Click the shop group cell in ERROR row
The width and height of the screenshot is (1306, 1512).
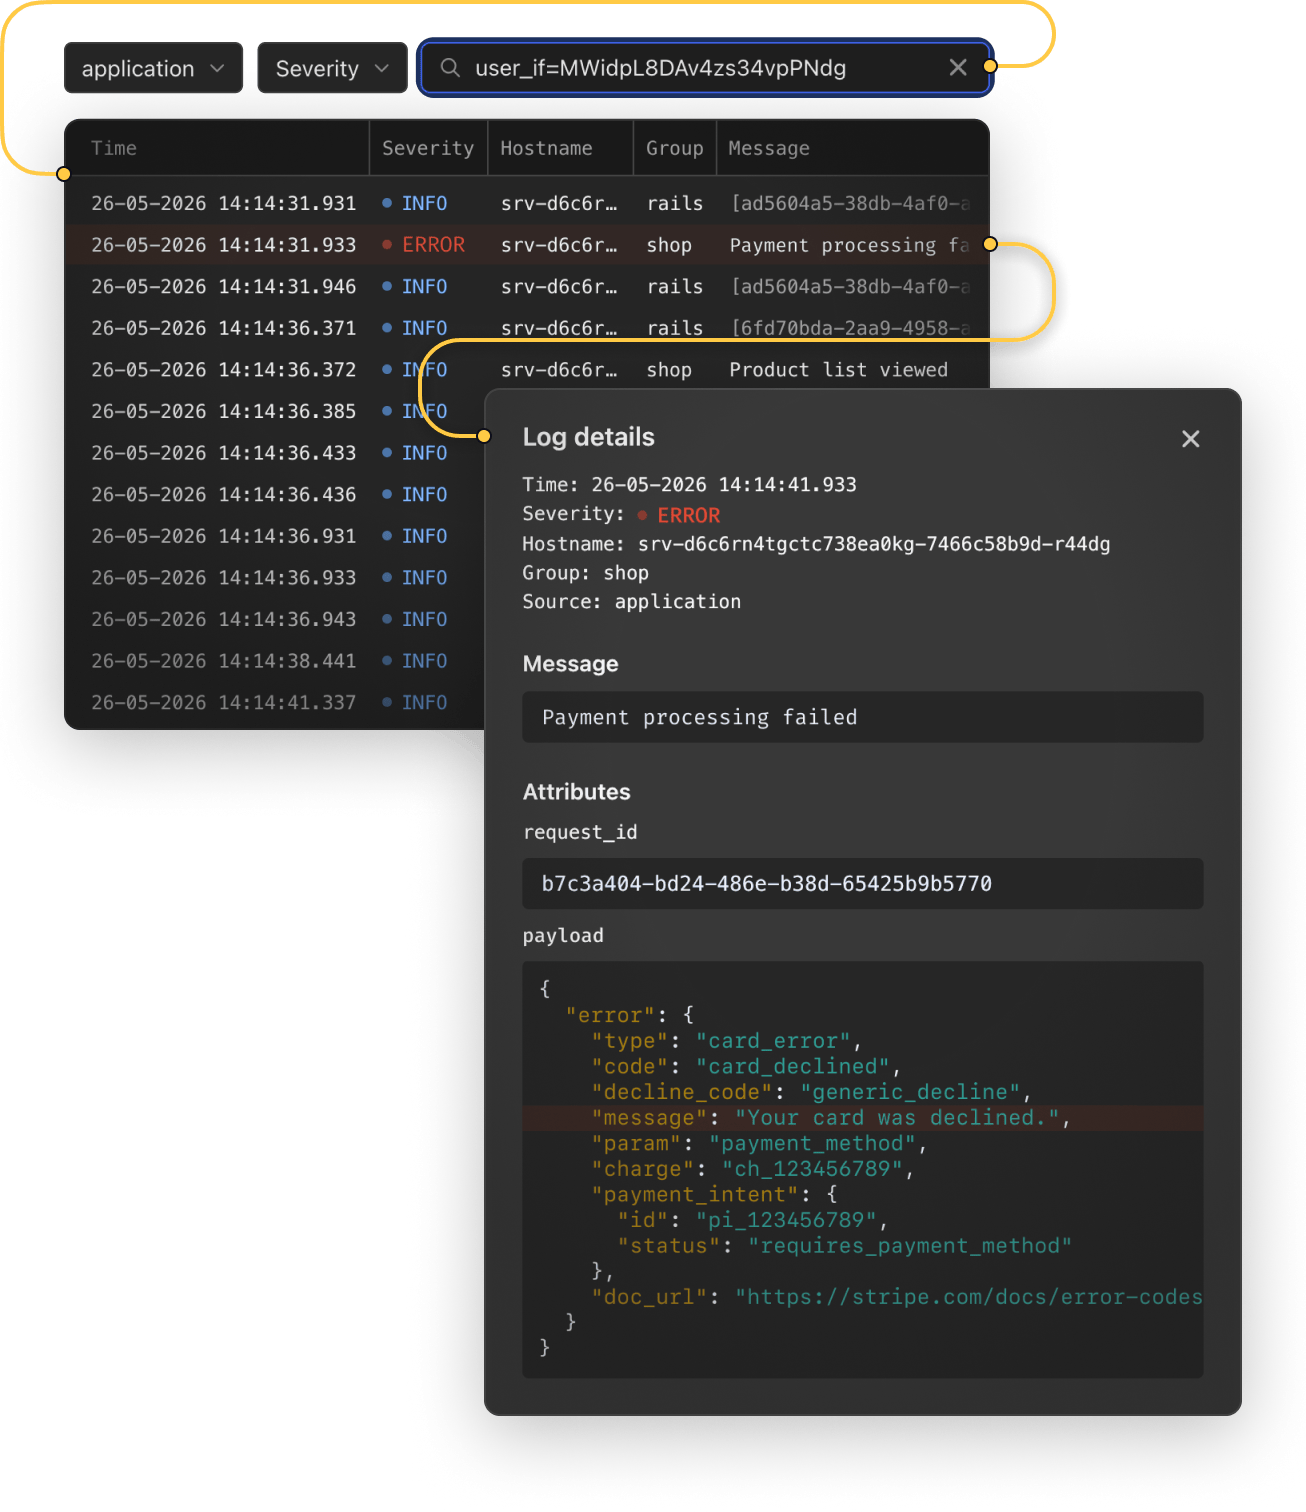tap(669, 245)
